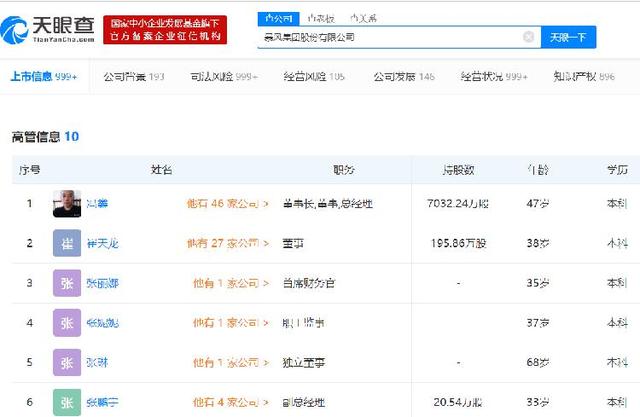Click the blue 崔 avatar in row 2
640x417 pixels.
(67, 243)
